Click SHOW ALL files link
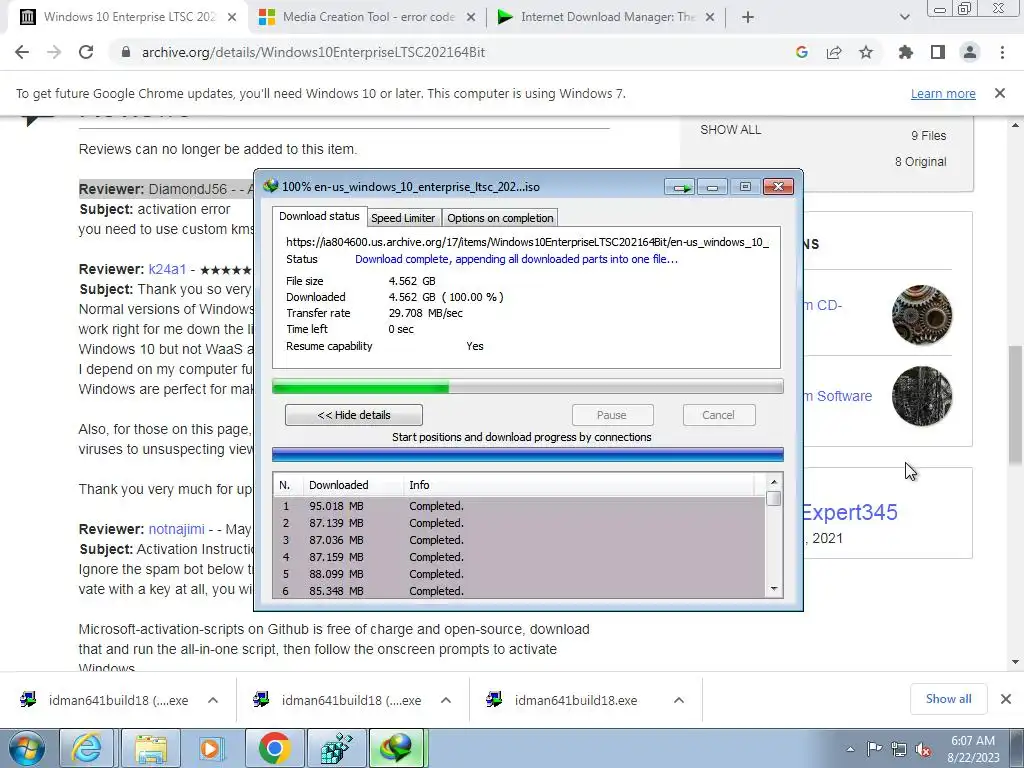The image size is (1024, 768). pos(730,129)
